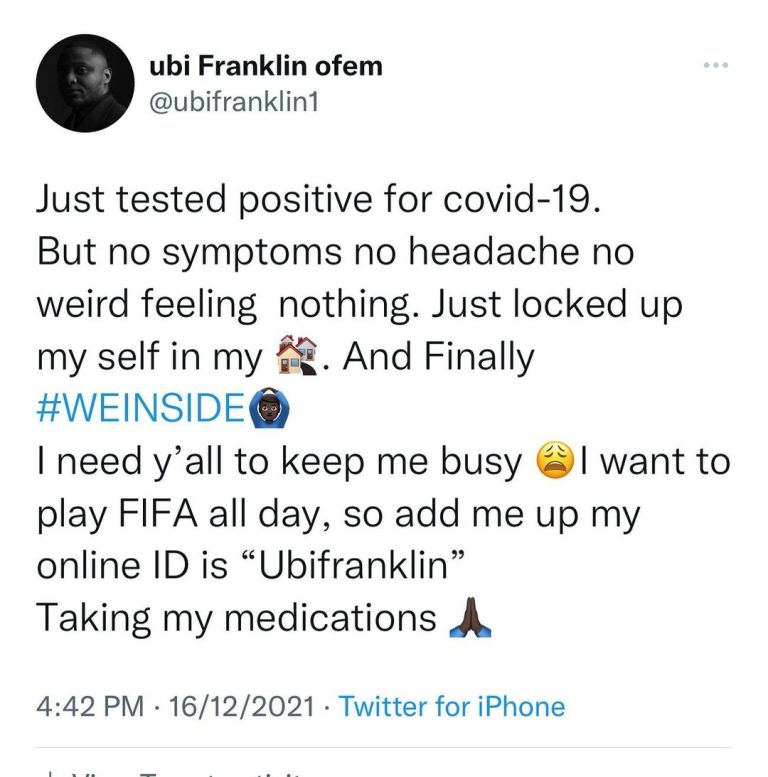The width and height of the screenshot is (768, 777).
Task: Tap ubi Franklin's profile picture
Action: coord(84,86)
